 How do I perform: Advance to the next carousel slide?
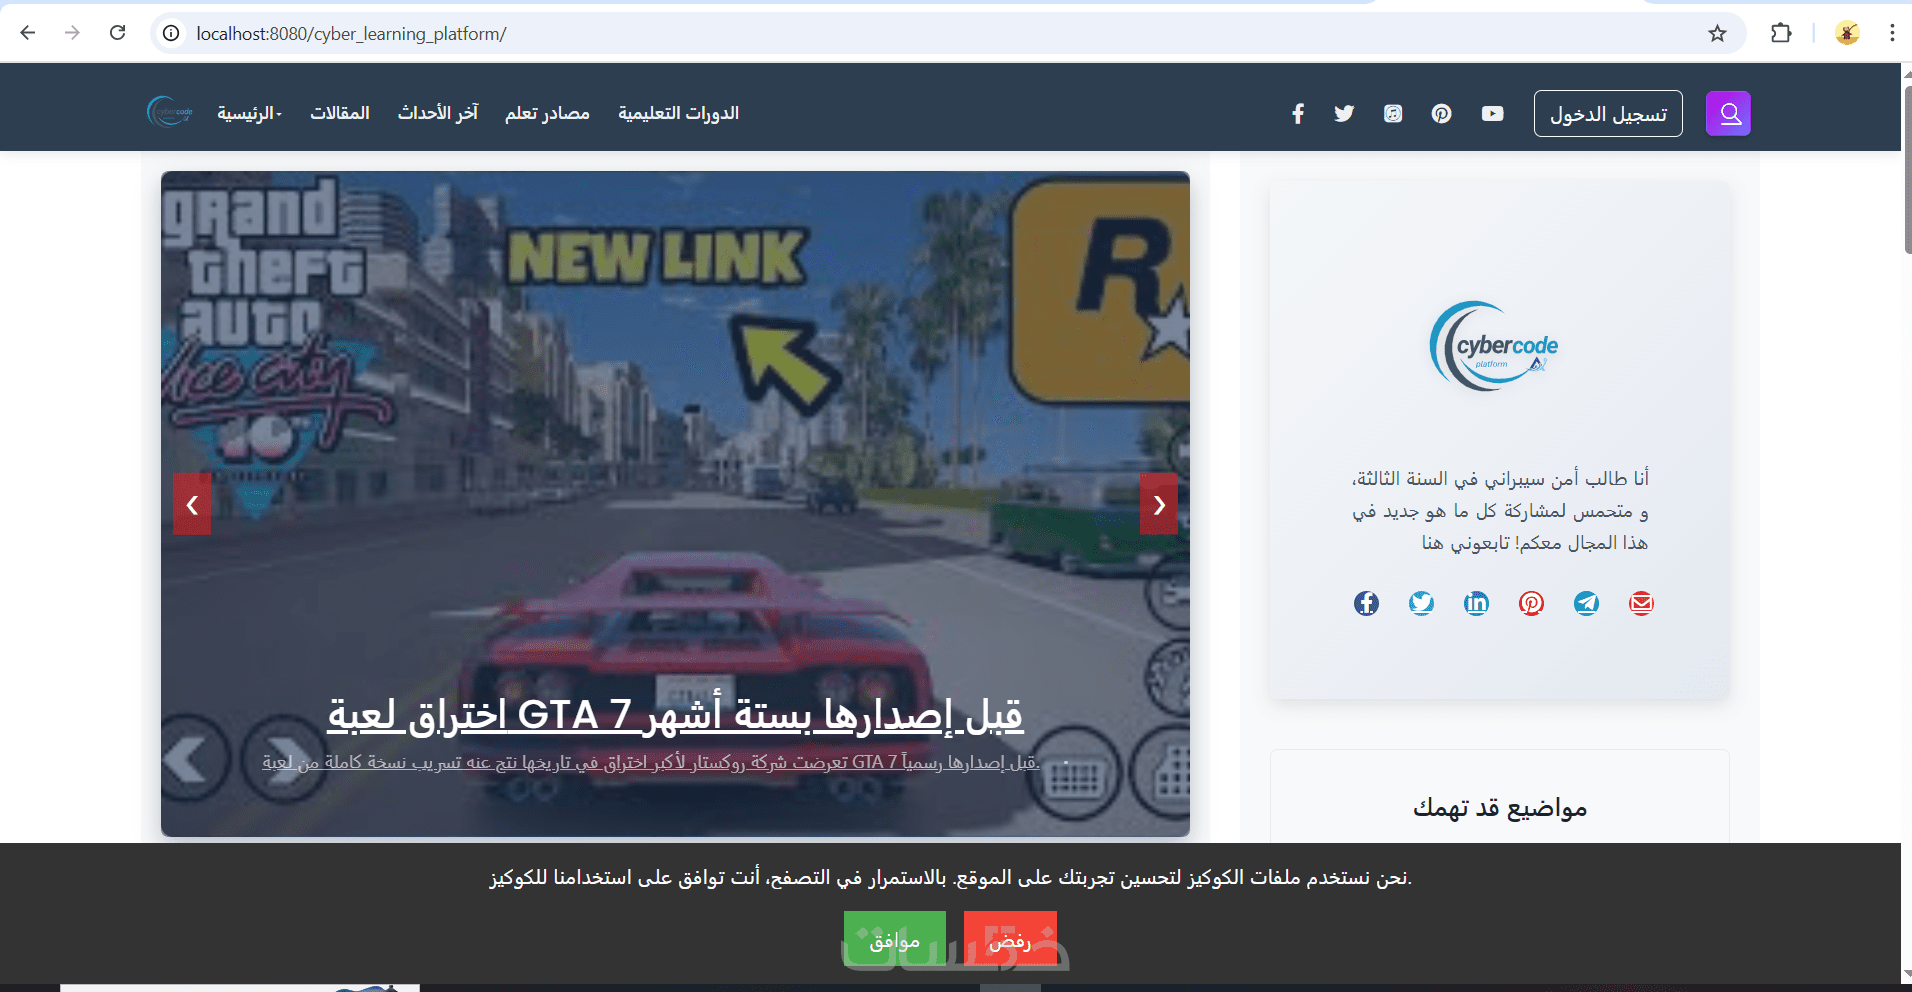[x=1159, y=504]
